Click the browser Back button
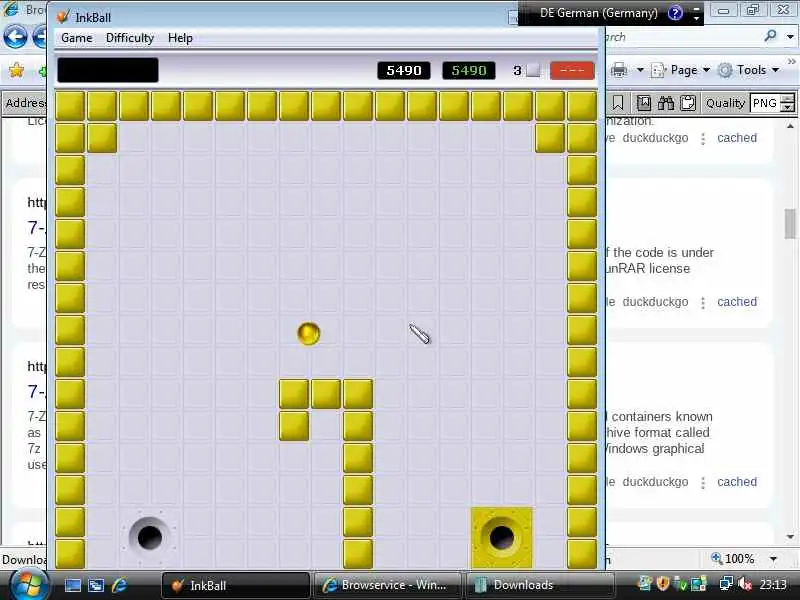 tap(15, 37)
